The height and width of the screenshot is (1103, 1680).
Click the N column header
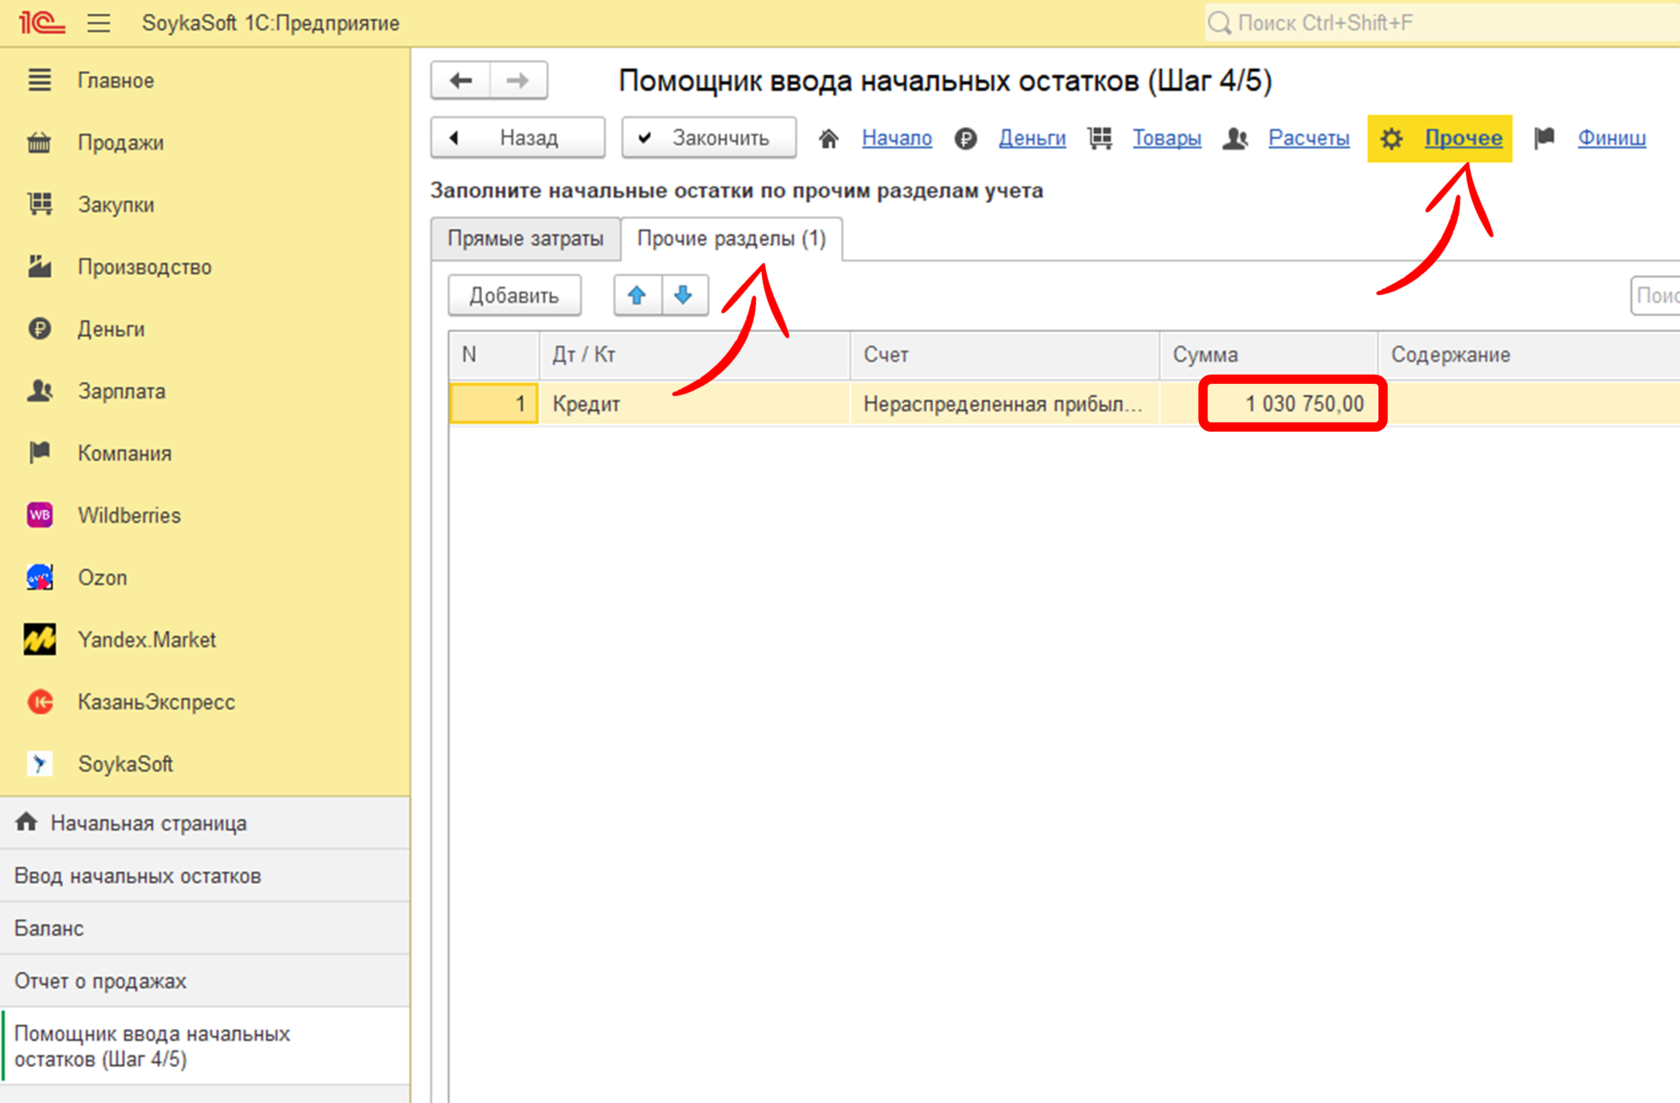[x=494, y=355]
